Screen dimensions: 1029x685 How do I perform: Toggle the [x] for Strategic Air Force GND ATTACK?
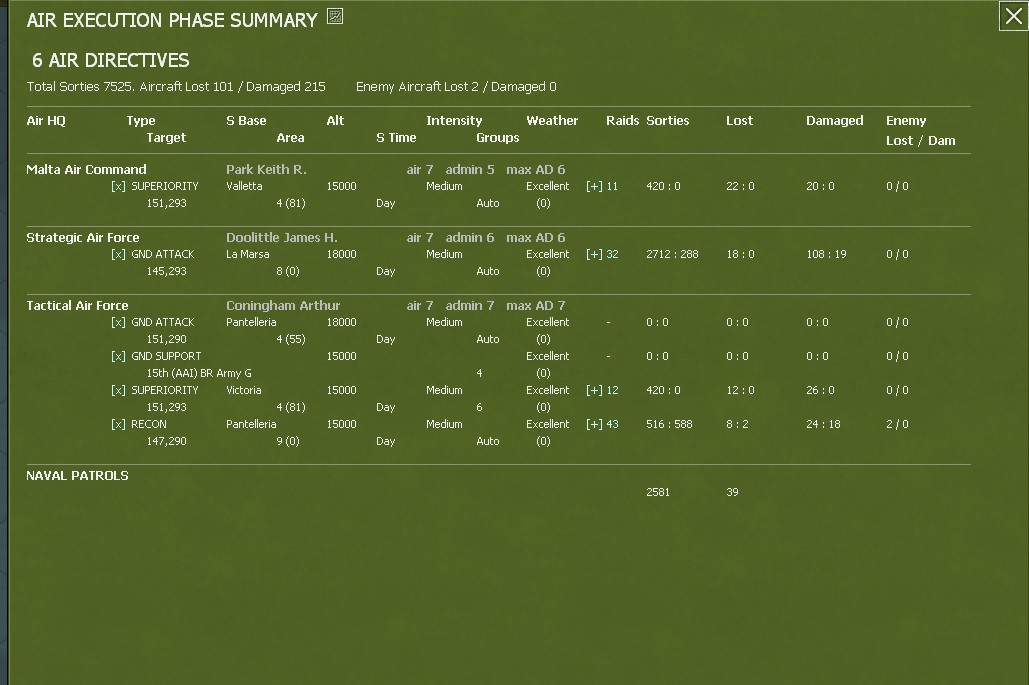tap(118, 255)
